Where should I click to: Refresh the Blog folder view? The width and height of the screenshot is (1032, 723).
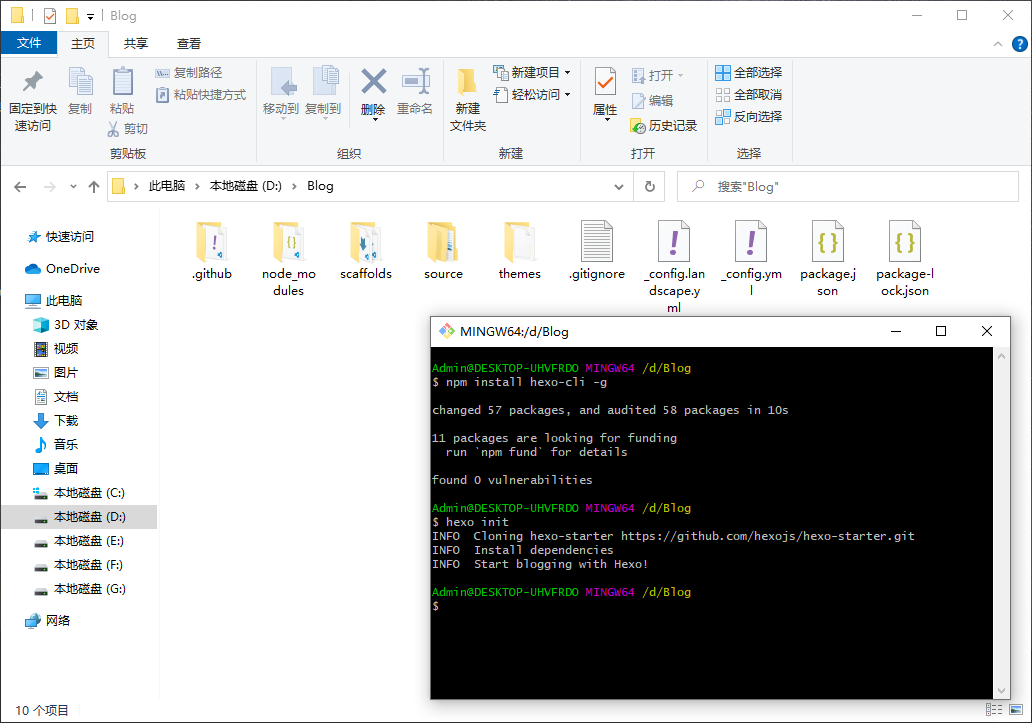650,187
